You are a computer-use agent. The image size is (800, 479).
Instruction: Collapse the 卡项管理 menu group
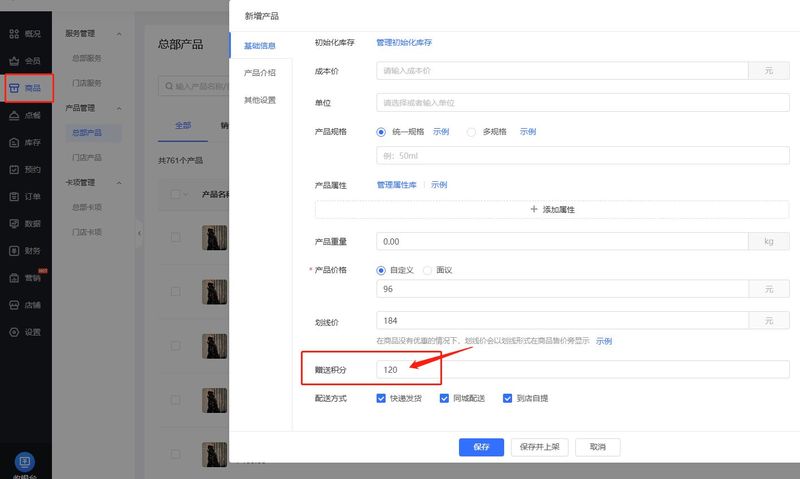point(119,183)
